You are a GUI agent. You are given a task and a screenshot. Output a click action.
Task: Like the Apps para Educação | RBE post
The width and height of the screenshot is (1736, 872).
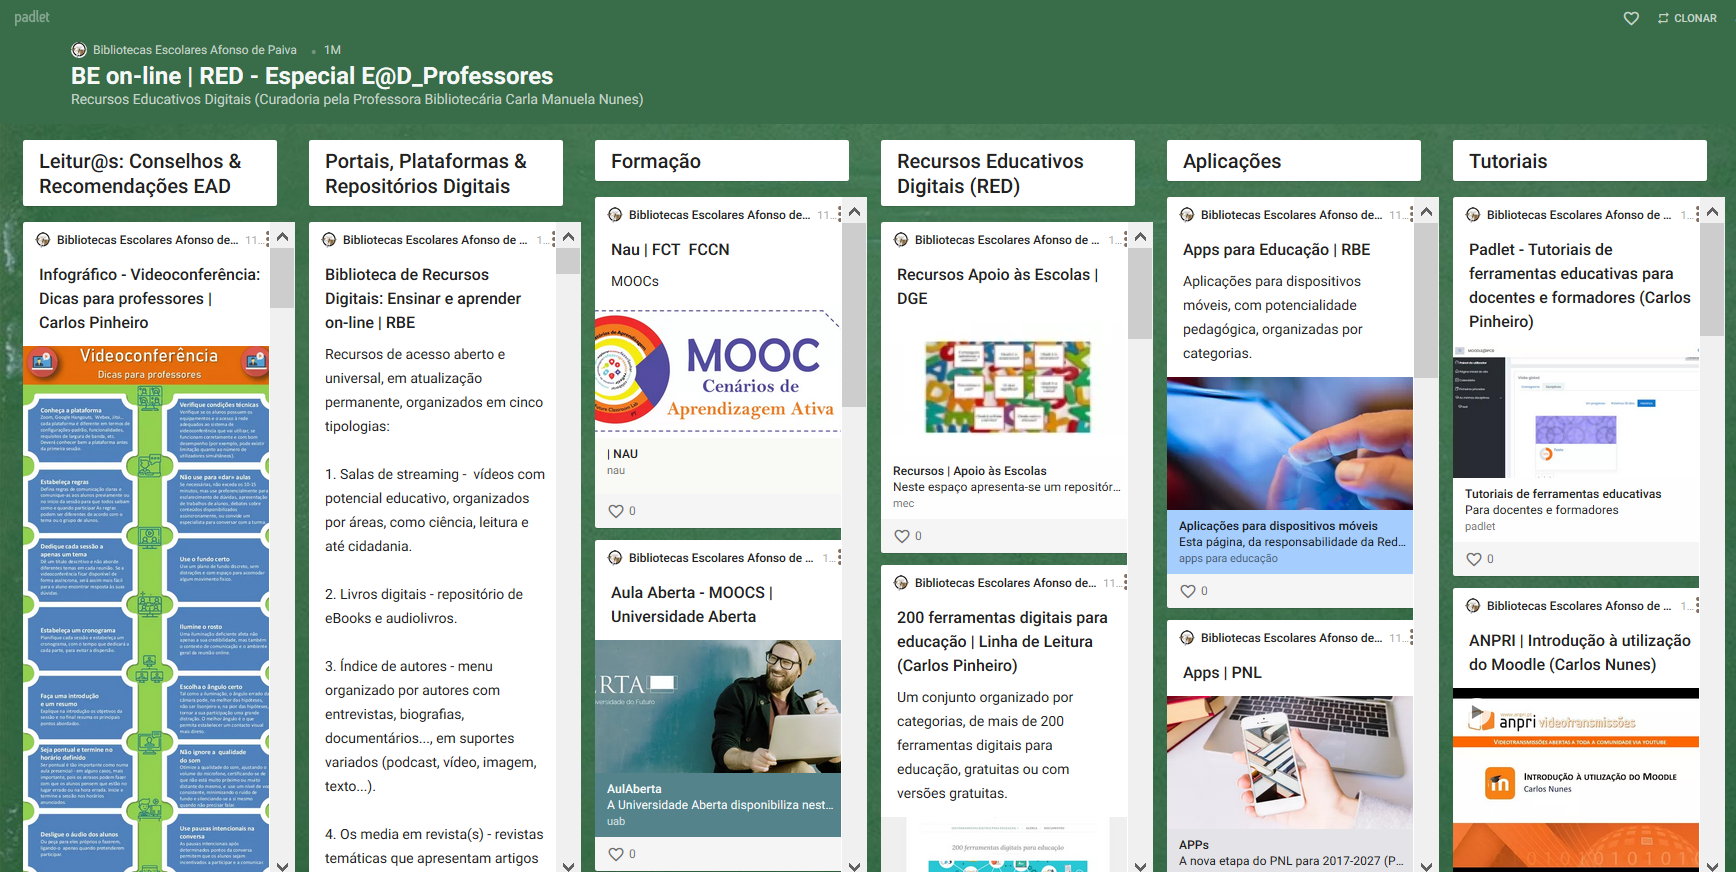[1188, 591]
